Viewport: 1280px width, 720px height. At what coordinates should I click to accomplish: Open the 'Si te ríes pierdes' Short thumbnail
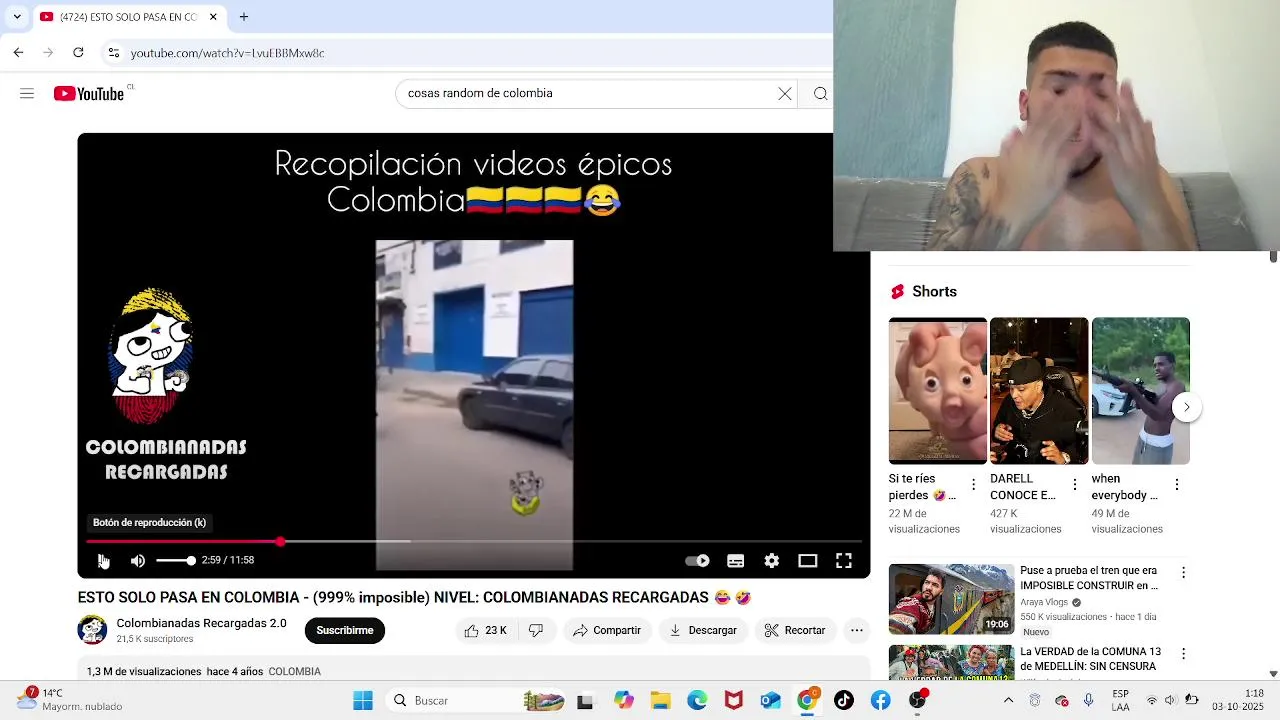click(937, 391)
